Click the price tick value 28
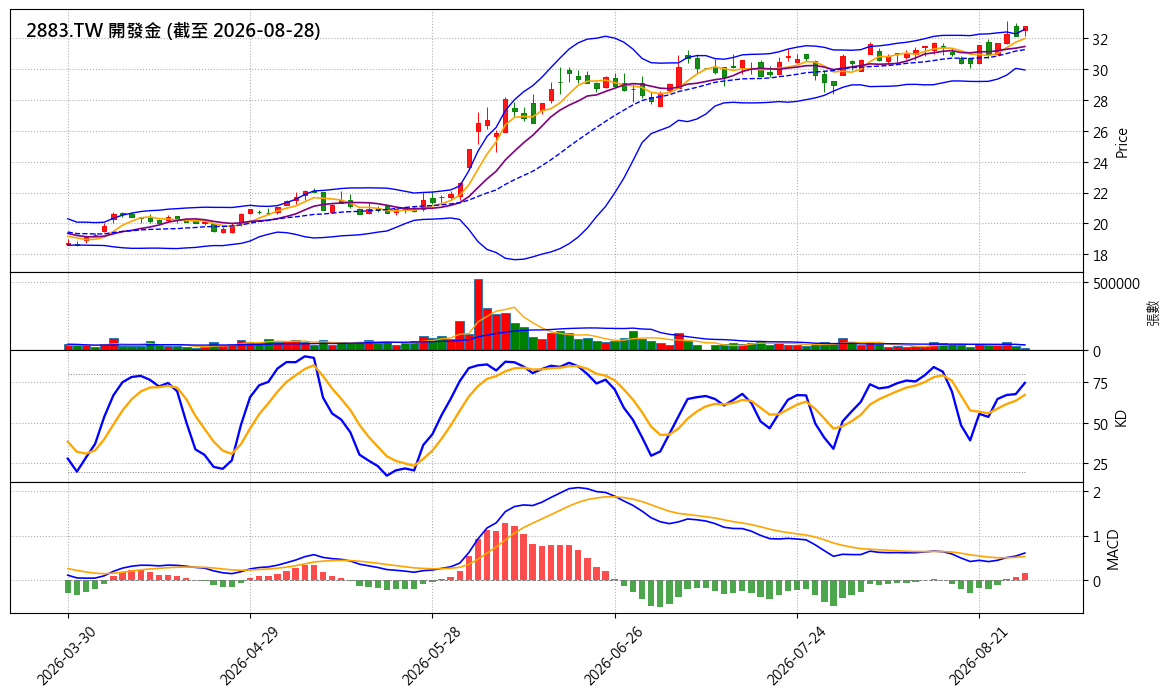Screen dimensions: 1171x698 click(1100, 102)
